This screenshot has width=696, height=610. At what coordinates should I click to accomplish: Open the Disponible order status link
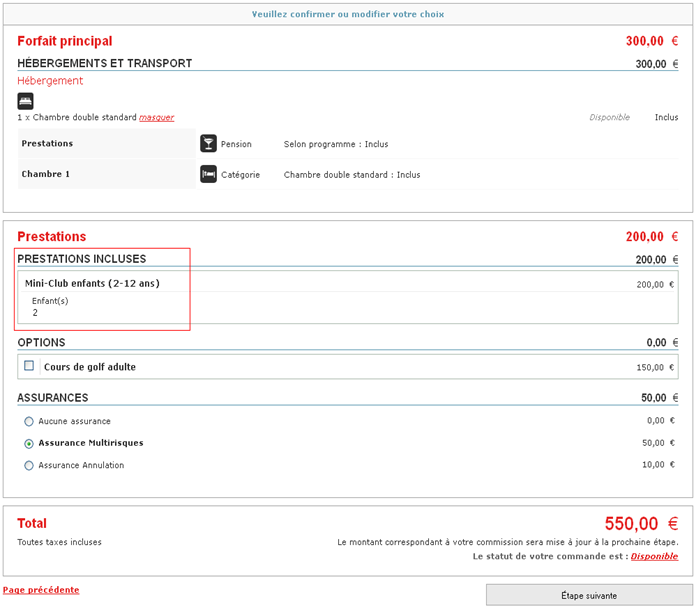coord(654,556)
